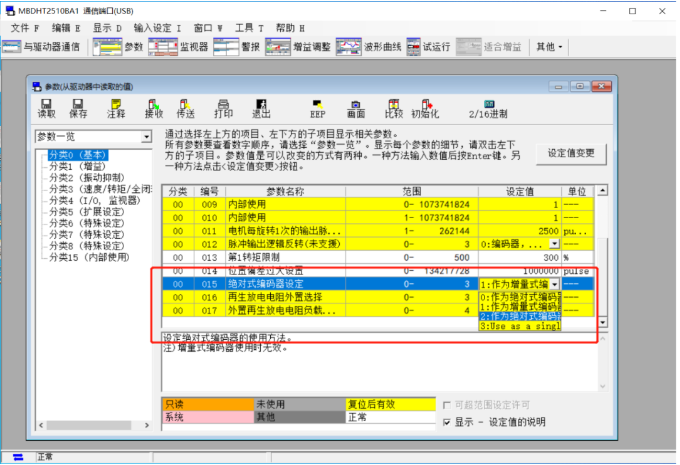Click right arrow of tree horizontal scrollbar
Screen dimensions: 680x465
pos(147,425)
